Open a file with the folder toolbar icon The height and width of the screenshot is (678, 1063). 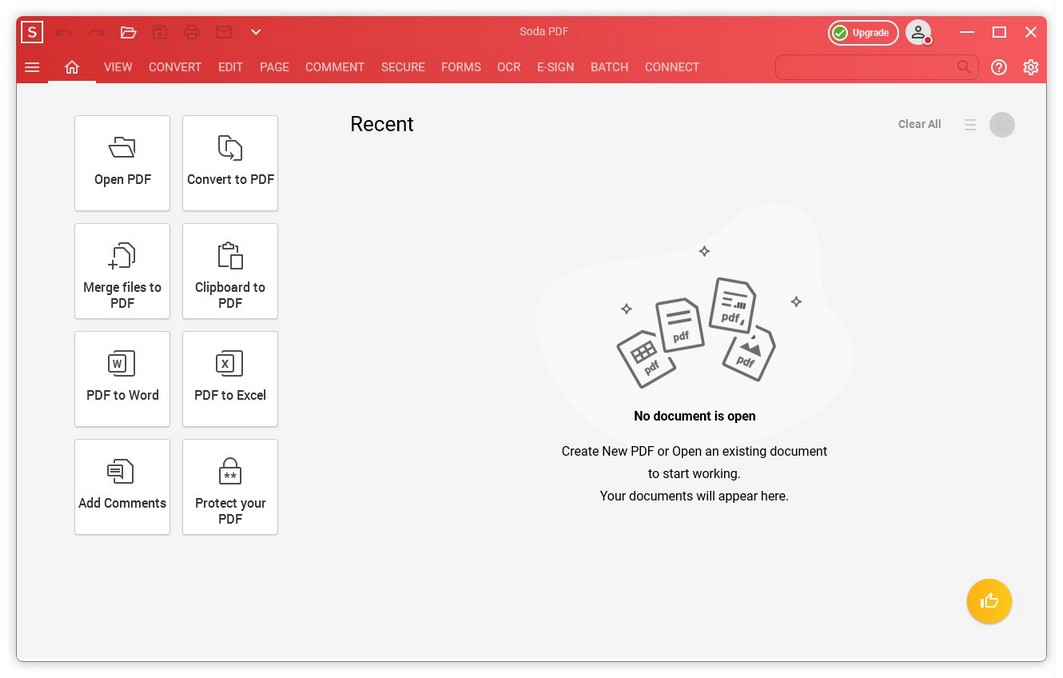(128, 32)
